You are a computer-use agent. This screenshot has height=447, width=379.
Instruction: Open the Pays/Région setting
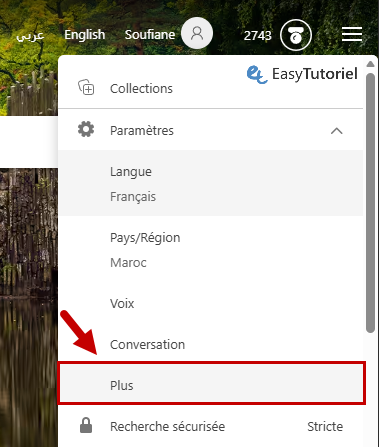(211, 250)
